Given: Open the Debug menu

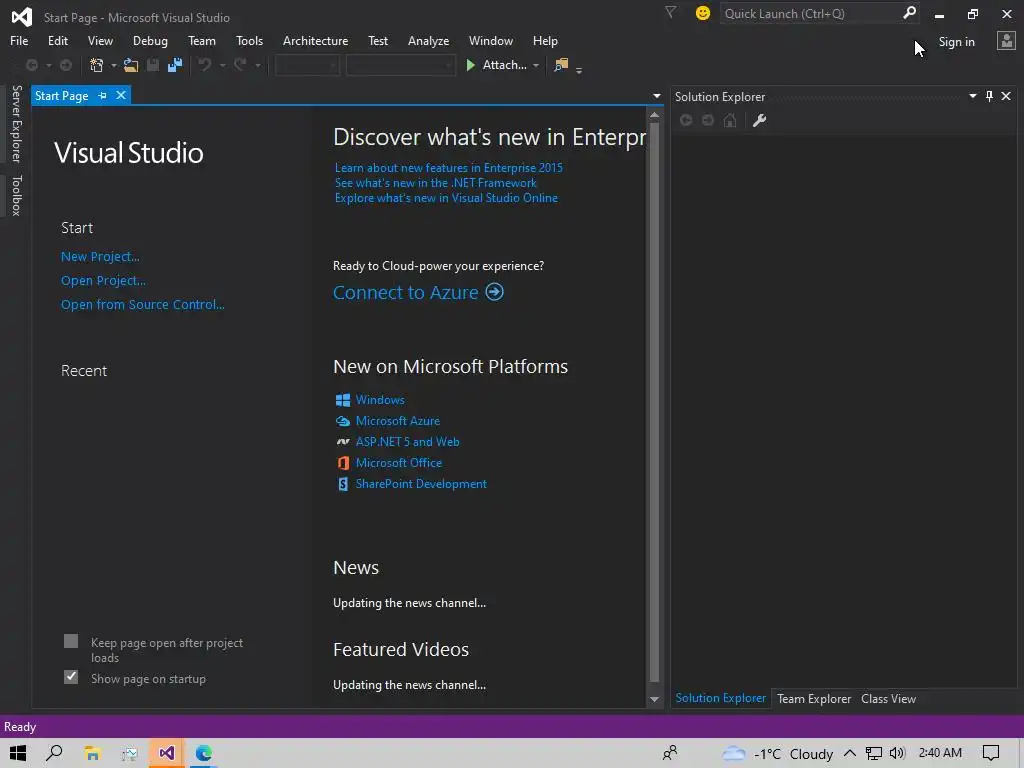Looking at the screenshot, I should point(150,40).
